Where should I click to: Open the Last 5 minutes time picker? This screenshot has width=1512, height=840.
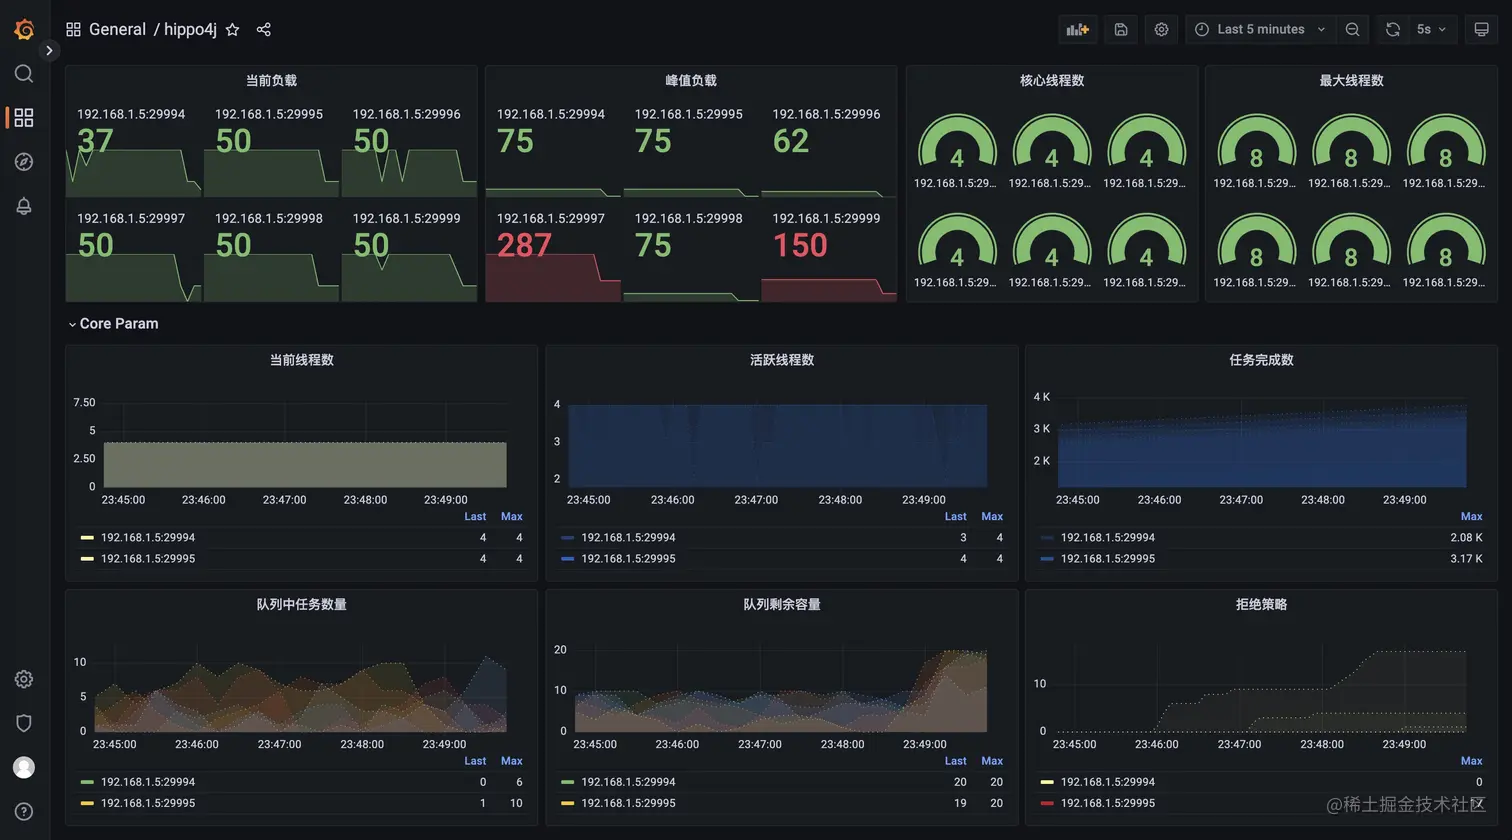click(x=1260, y=29)
